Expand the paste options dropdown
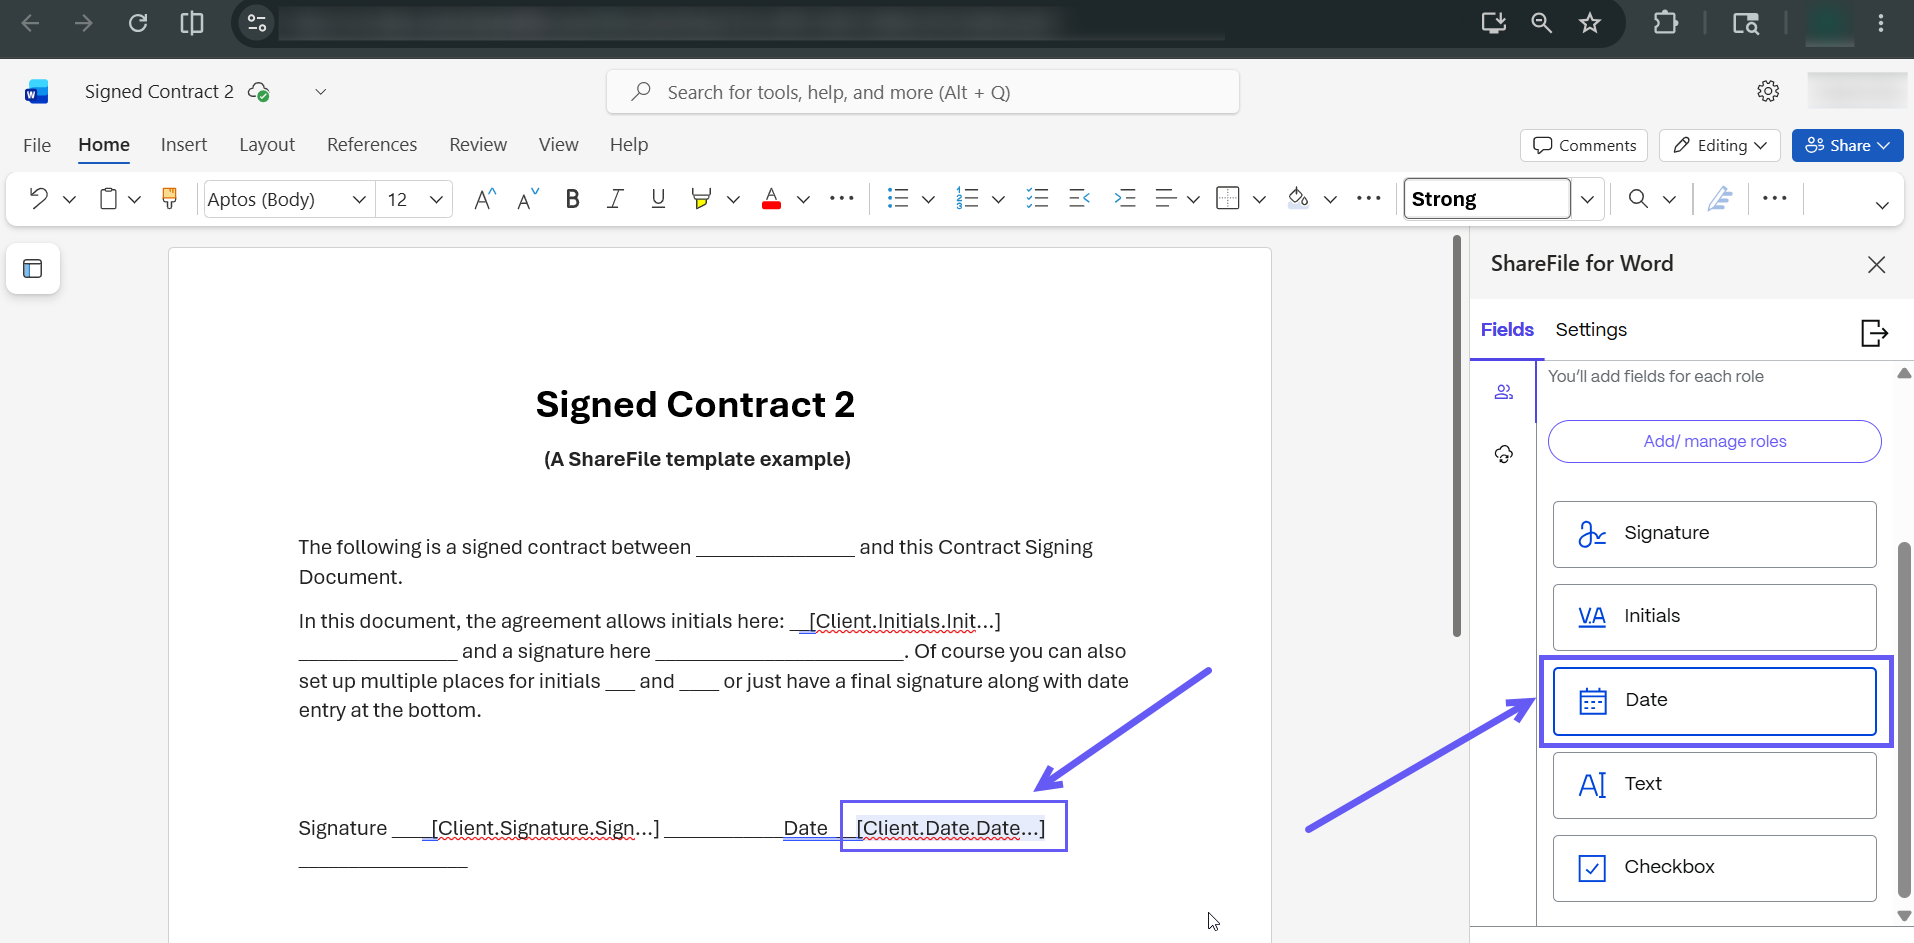 [x=134, y=199]
